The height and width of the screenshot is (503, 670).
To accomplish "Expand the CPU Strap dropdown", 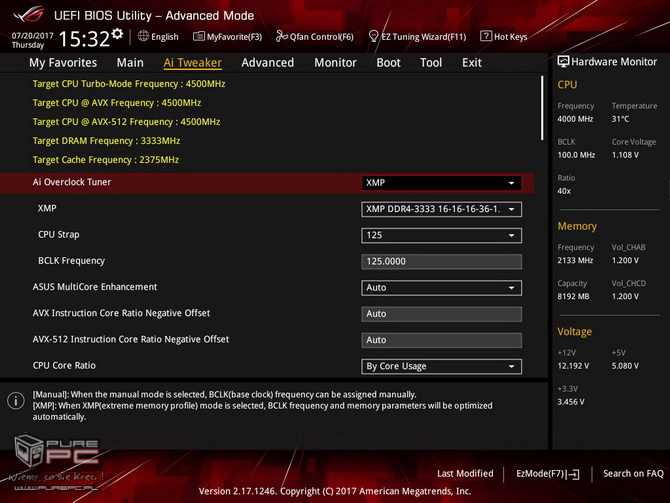I will pyautogui.click(x=441, y=235).
